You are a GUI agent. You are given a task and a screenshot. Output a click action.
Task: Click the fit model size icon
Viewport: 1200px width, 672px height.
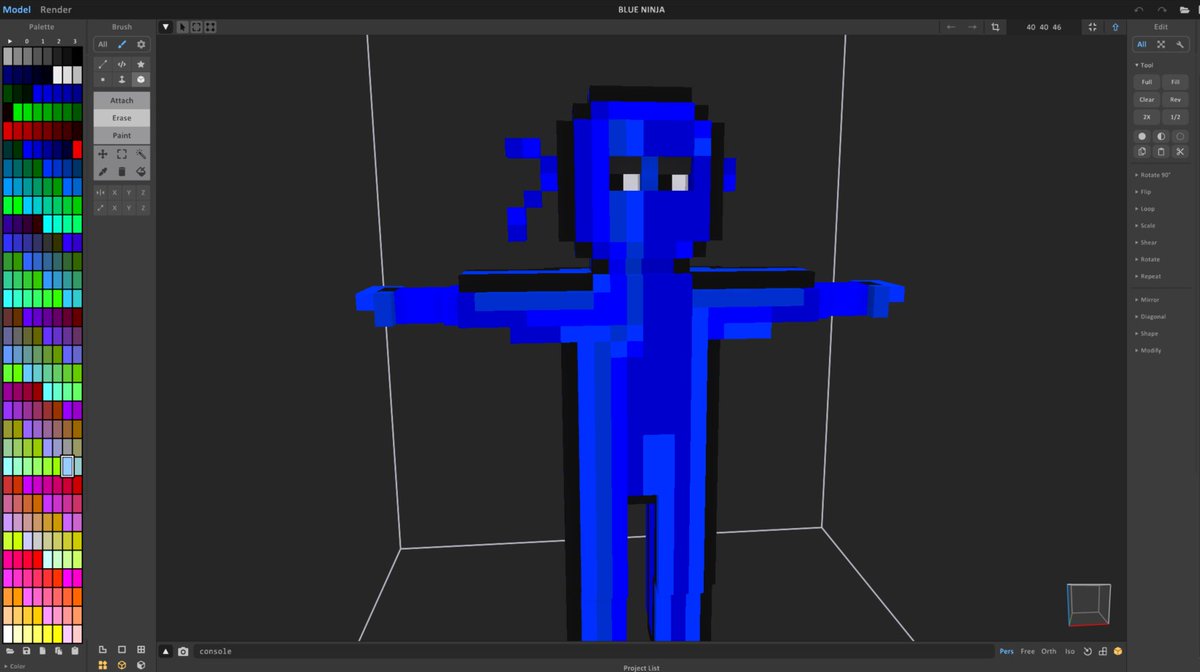coord(1092,27)
